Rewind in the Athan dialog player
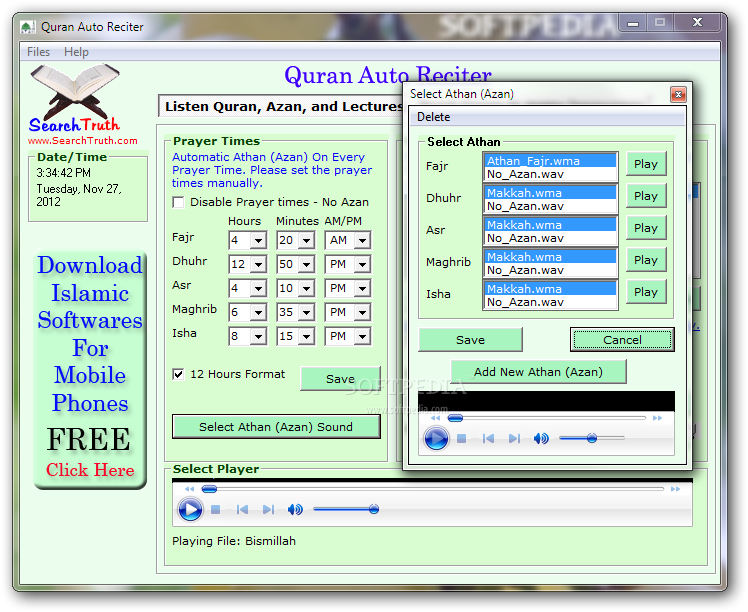This screenshot has height=612, width=748. (436, 418)
